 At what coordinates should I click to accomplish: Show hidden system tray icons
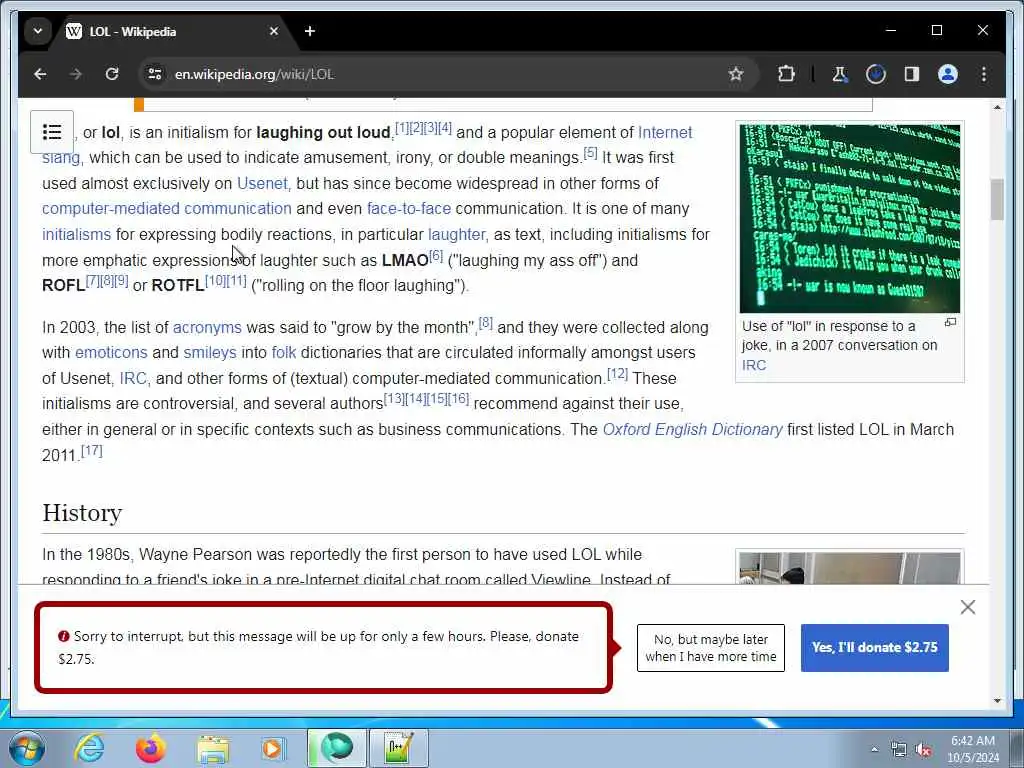[x=874, y=750]
